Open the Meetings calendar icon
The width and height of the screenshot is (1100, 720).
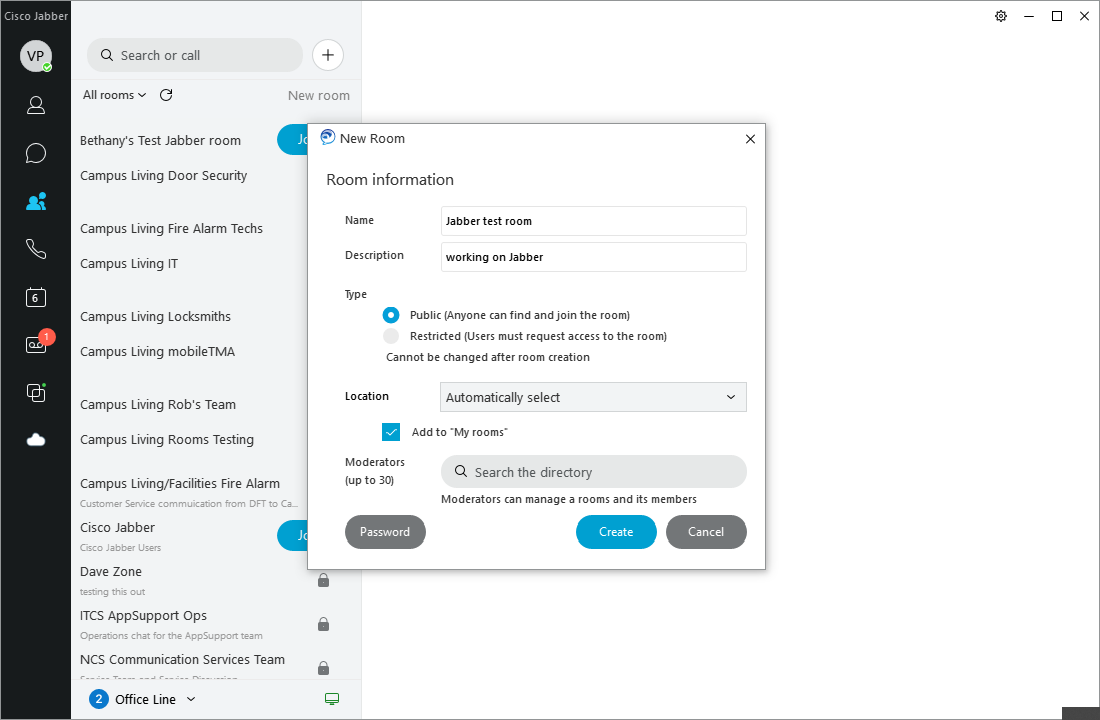tap(36, 297)
